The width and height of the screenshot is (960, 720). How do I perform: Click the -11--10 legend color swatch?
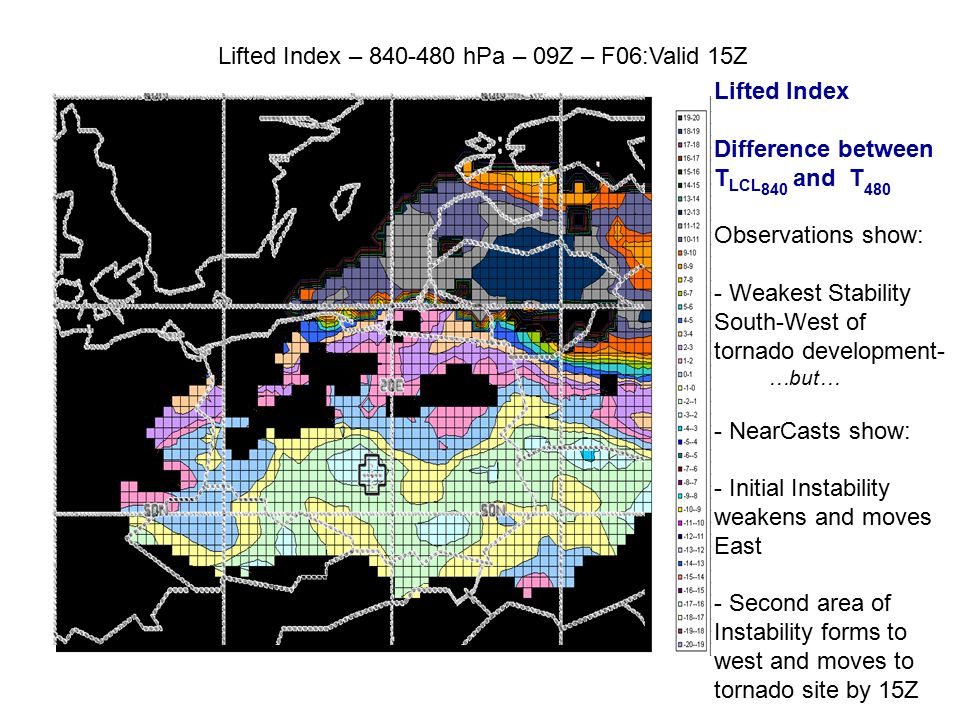[680, 523]
